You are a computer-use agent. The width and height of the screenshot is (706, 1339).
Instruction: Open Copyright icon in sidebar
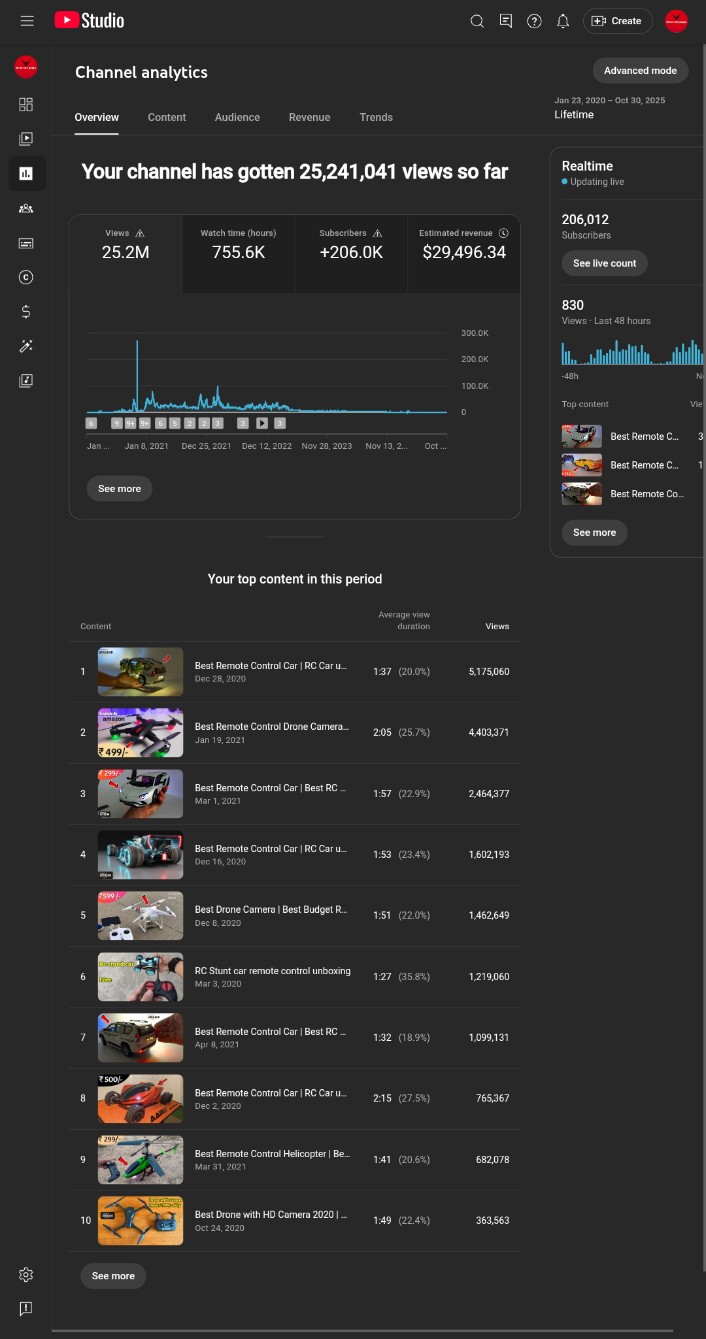point(26,277)
